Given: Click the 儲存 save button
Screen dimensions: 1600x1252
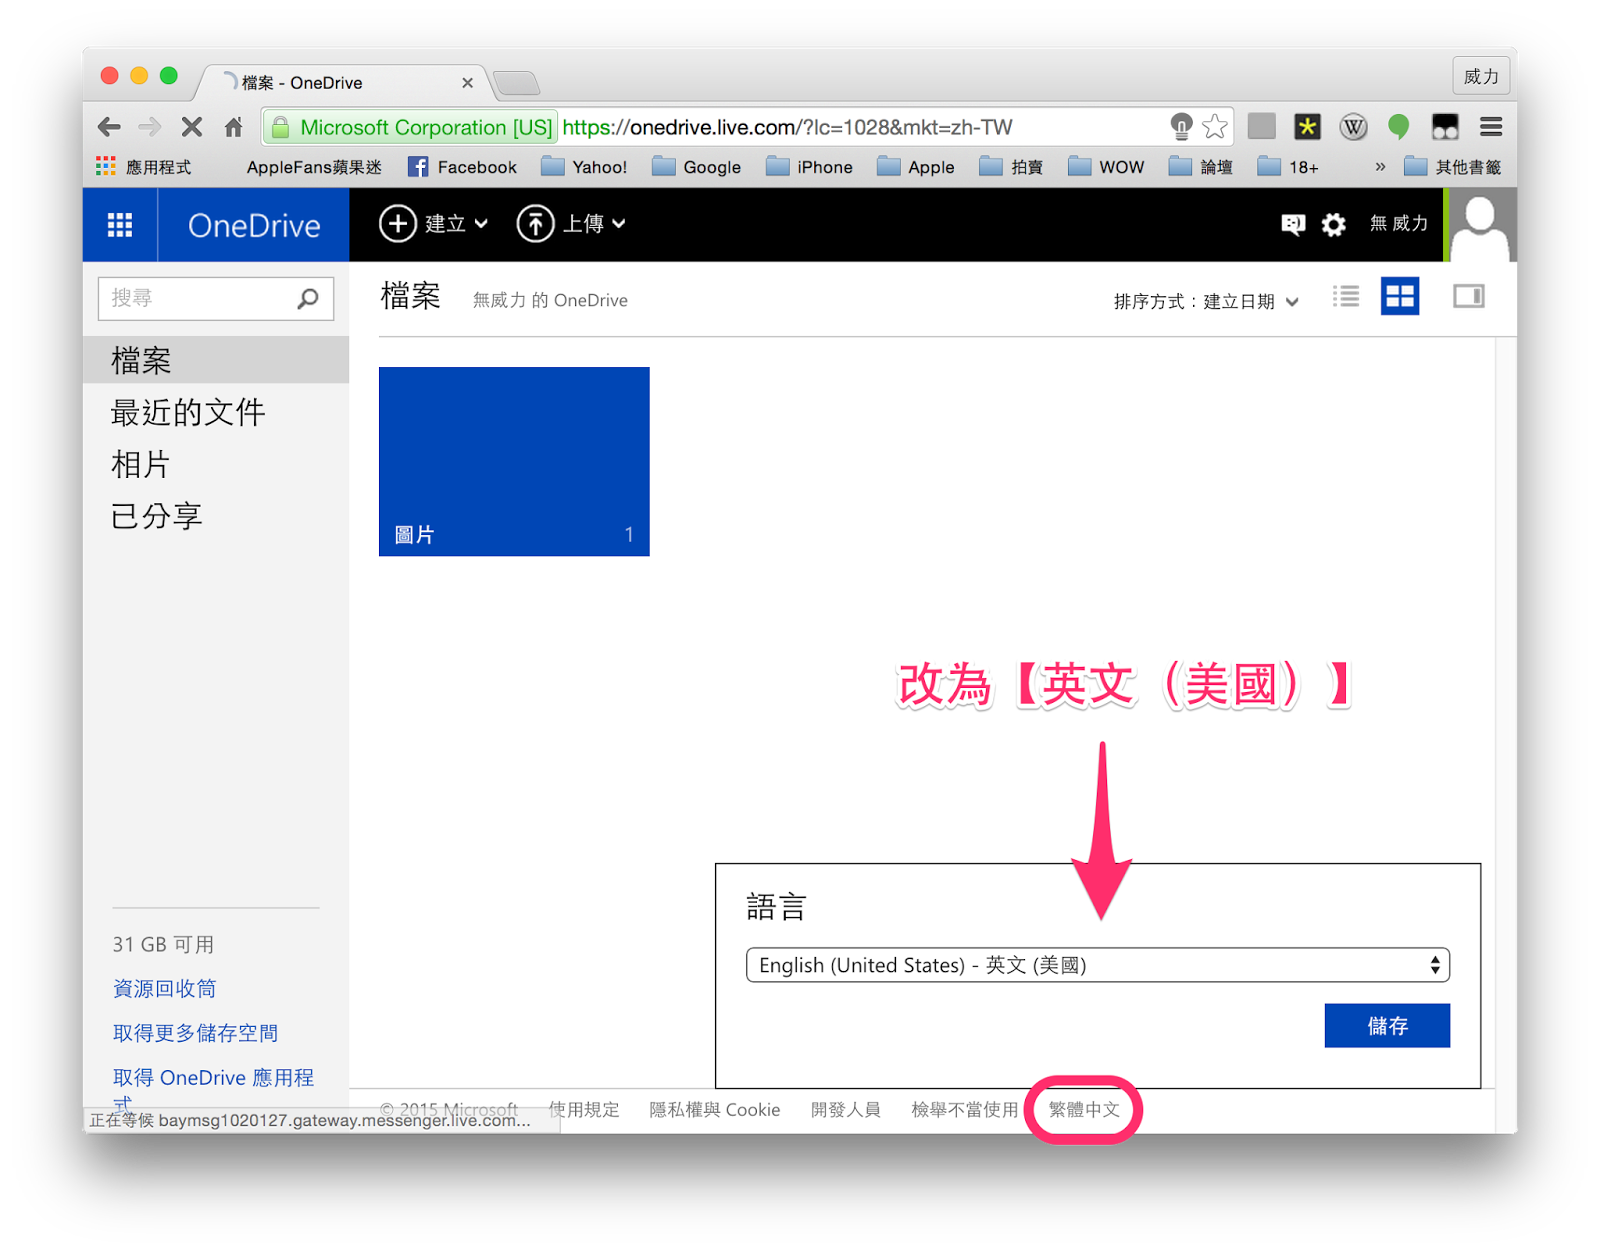Looking at the screenshot, I should click(x=1387, y=1025).
